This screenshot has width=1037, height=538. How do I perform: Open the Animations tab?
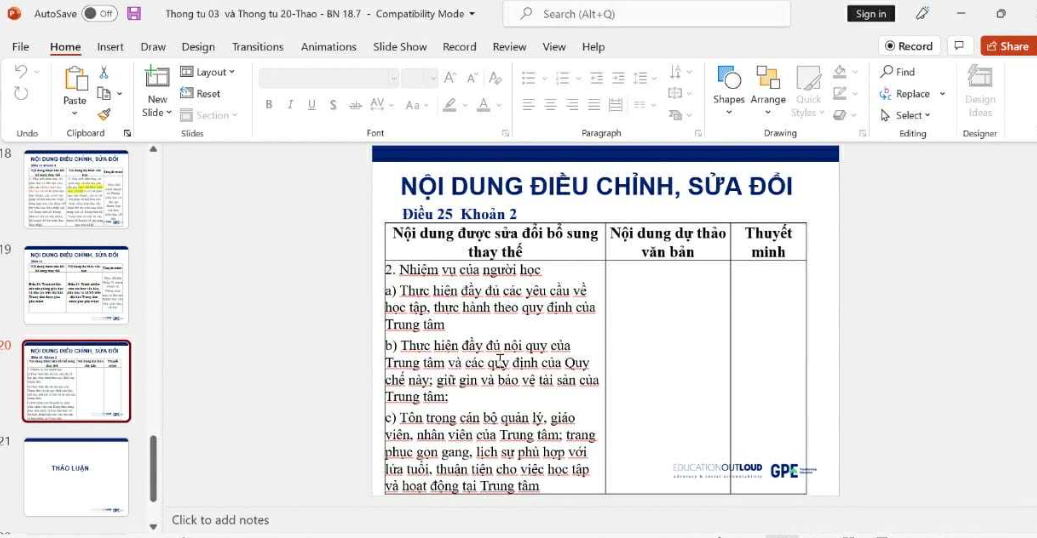click(x=328, y=46)
